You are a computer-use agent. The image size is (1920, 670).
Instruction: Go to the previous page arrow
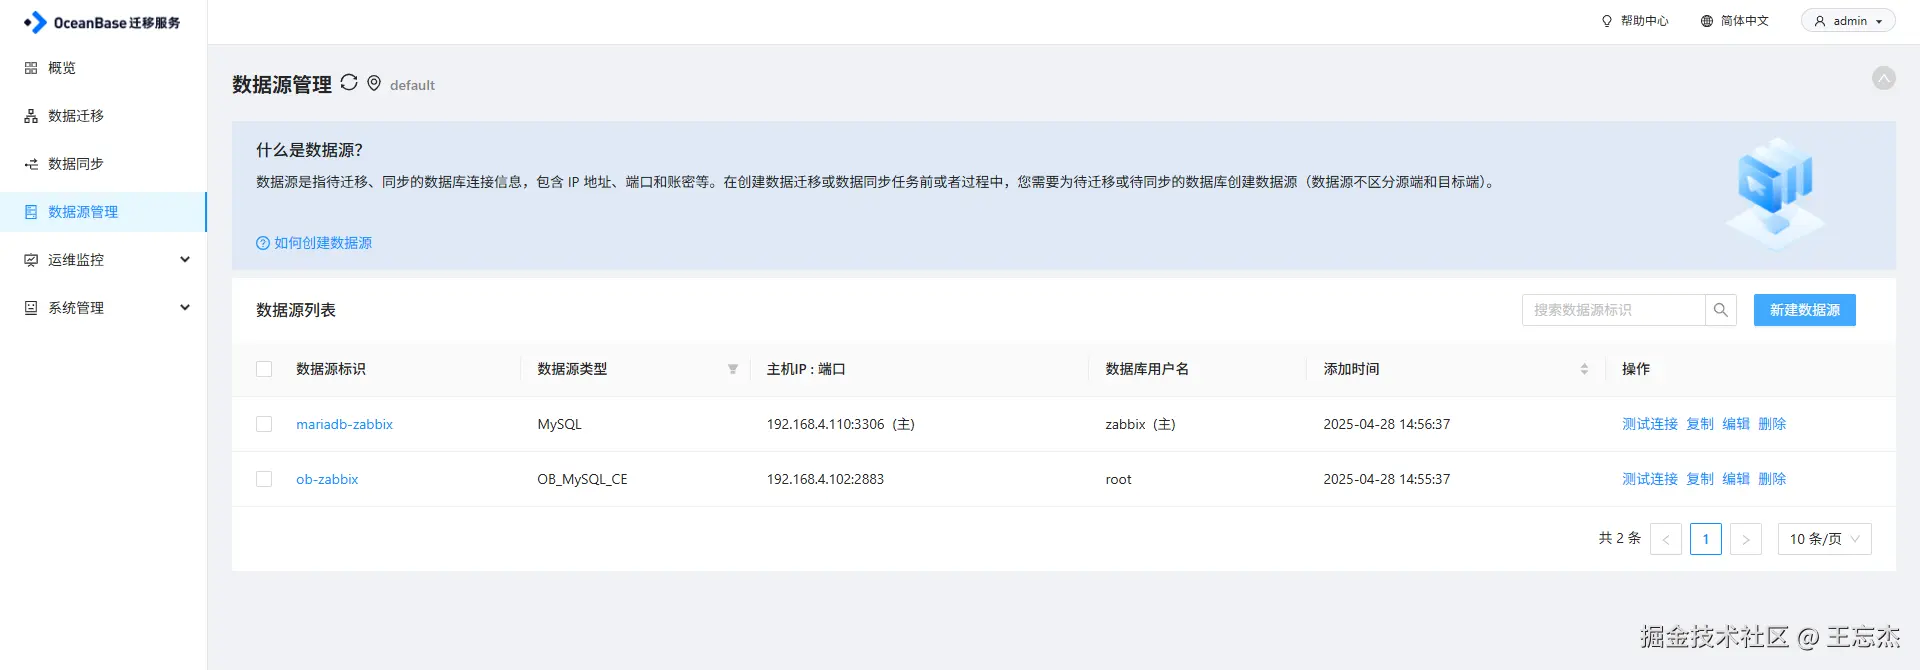[x=1666, y=539]
